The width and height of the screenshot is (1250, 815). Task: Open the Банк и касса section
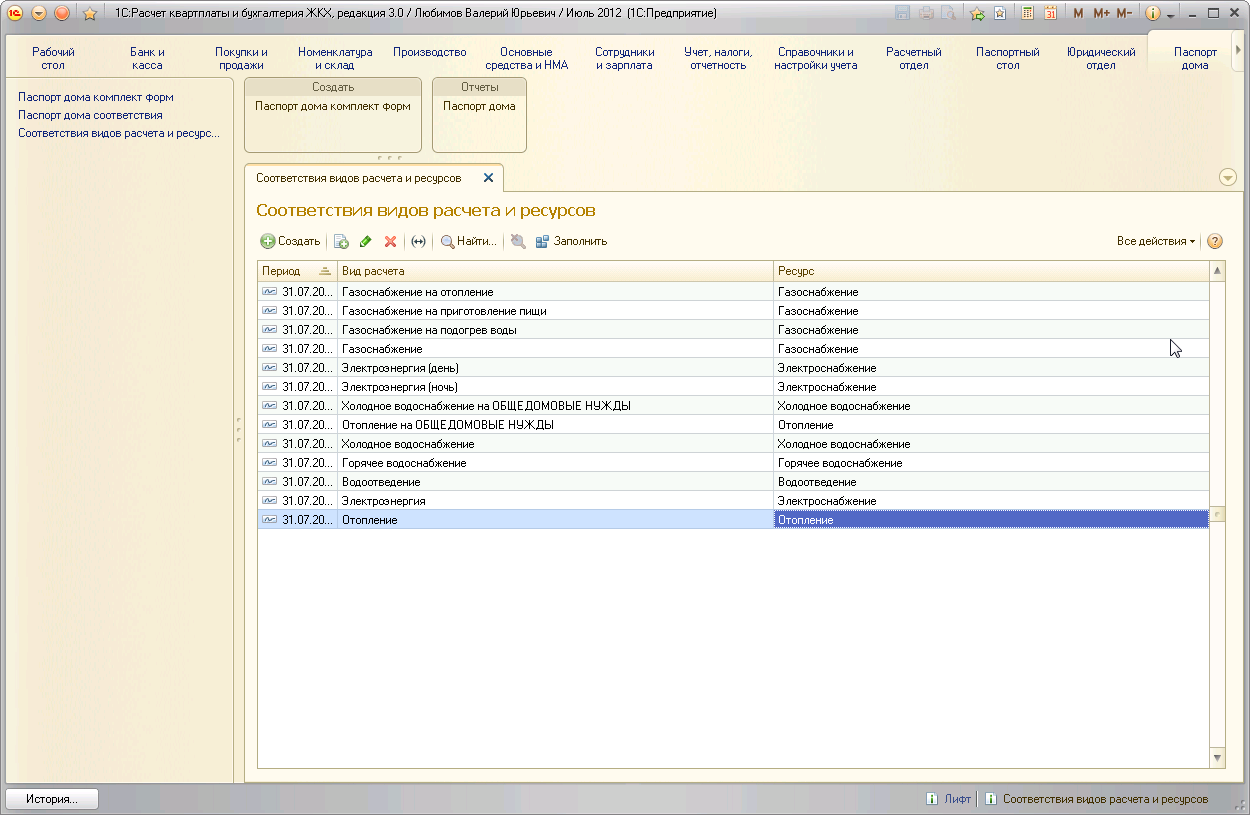click(x=147, y=58)
